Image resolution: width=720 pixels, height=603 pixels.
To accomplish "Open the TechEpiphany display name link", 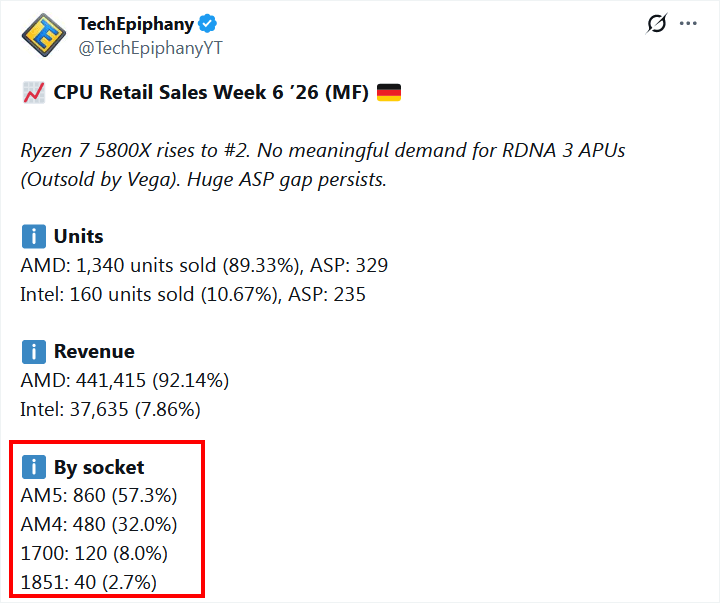I will [136, 24].
